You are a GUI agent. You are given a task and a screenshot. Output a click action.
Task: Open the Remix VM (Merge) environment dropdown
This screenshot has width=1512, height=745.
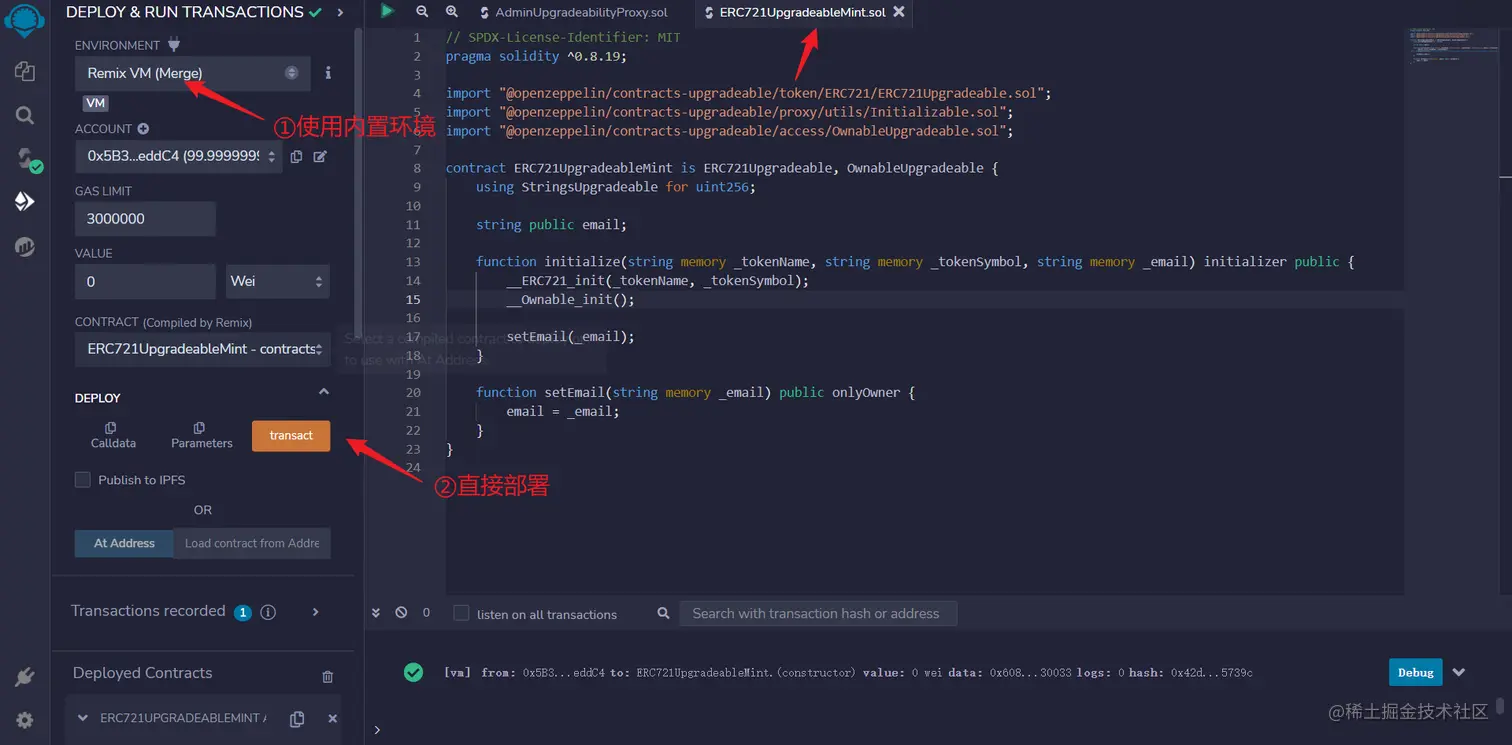(192, 73)
